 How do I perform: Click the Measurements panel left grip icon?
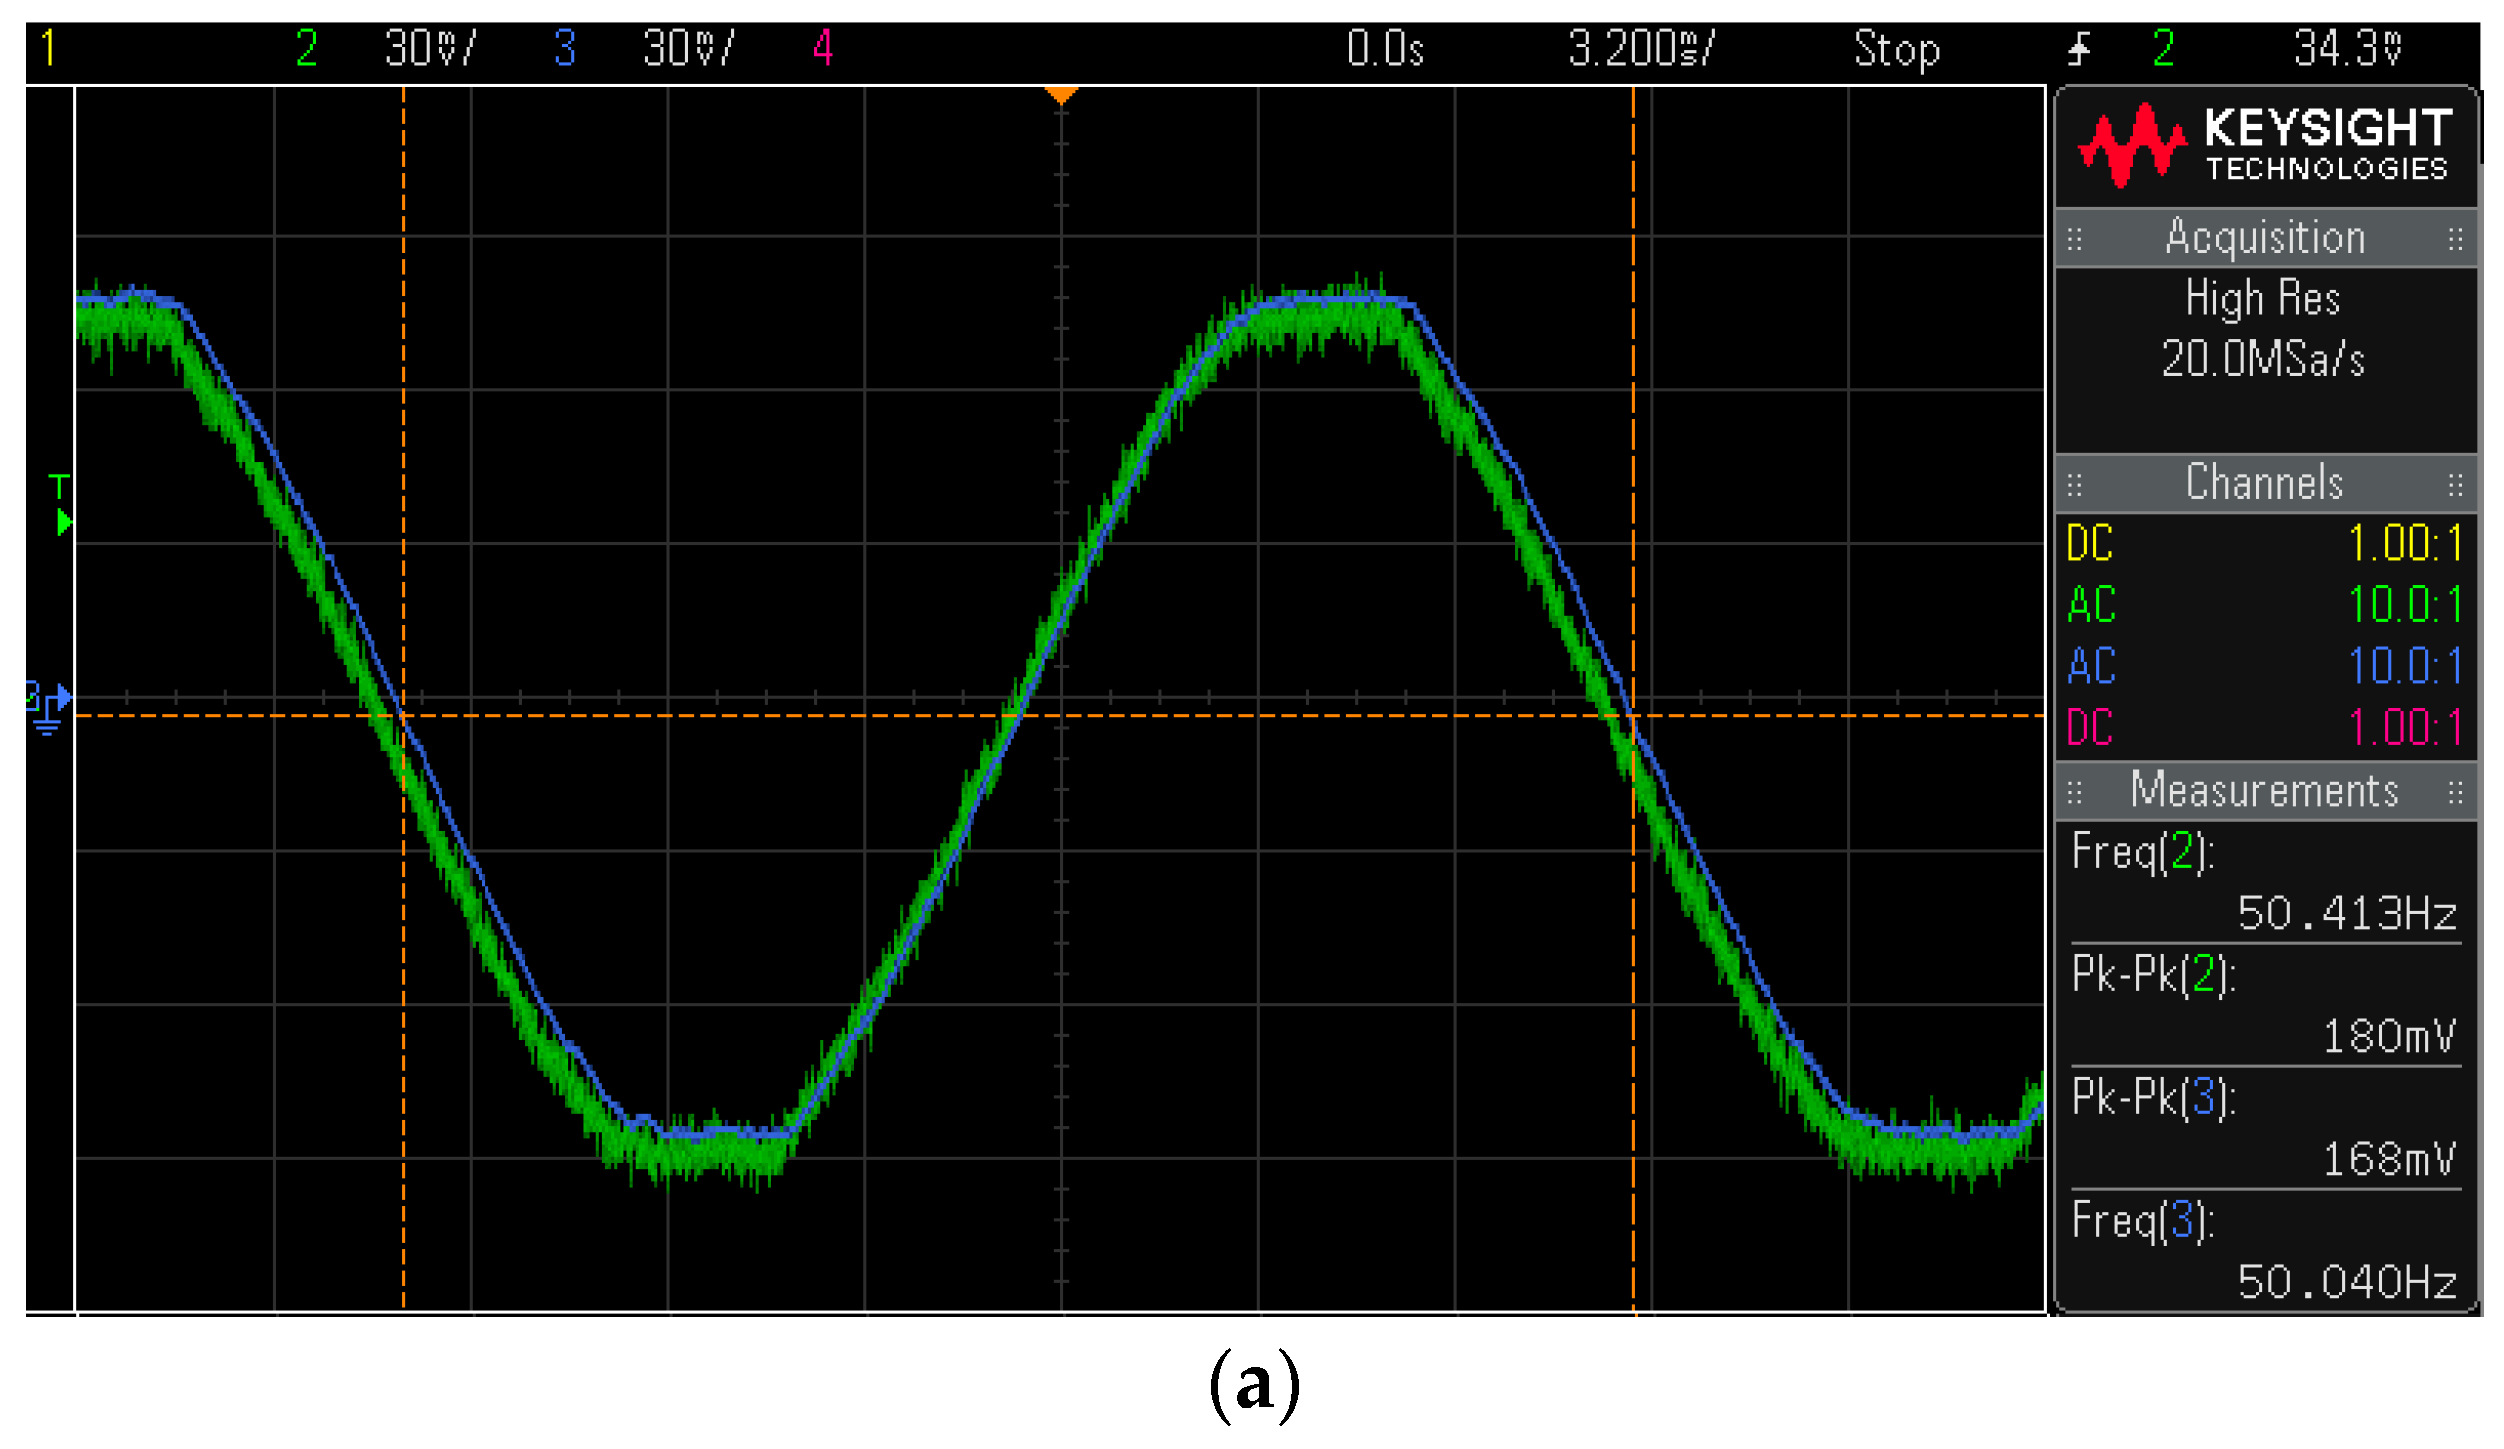coord(2075,793)
